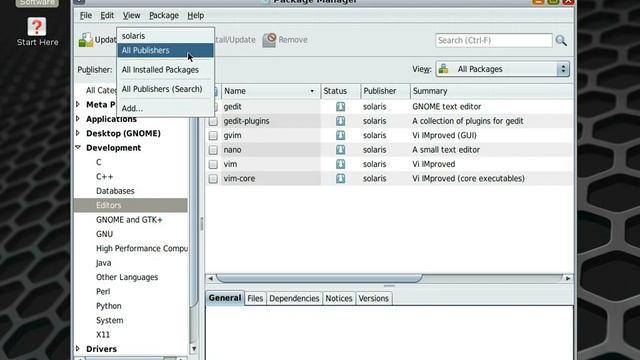The width and height of the screenshot is (640, 360).
Task: Click the right arrow of package list scrollbar
Action: click(568, 278)
